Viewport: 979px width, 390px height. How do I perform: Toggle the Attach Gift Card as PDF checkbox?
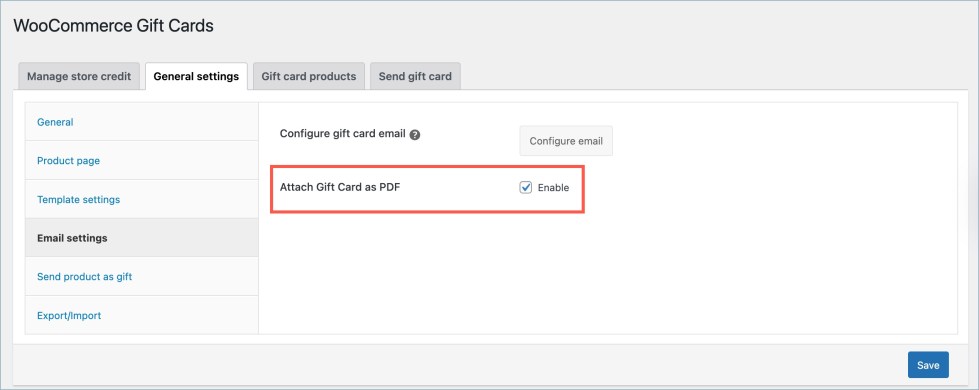click(526, 187)
